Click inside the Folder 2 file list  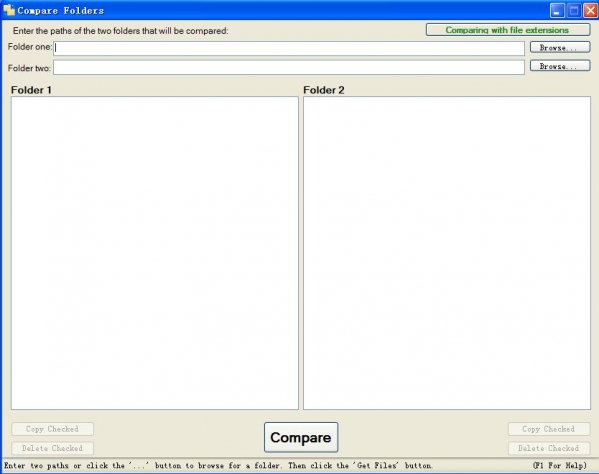pos(447,253)
